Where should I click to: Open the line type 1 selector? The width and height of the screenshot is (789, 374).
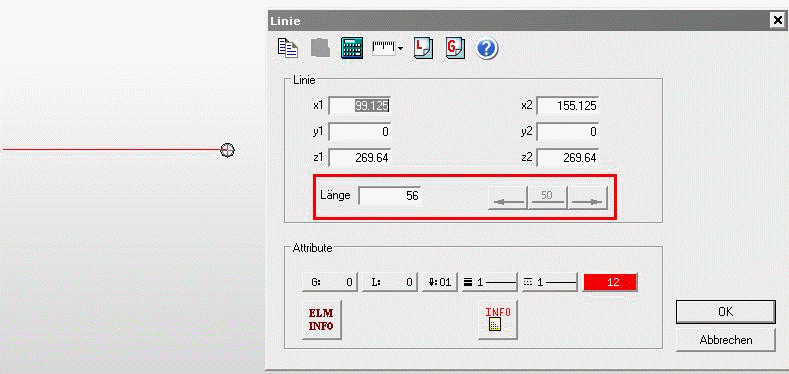550,282
